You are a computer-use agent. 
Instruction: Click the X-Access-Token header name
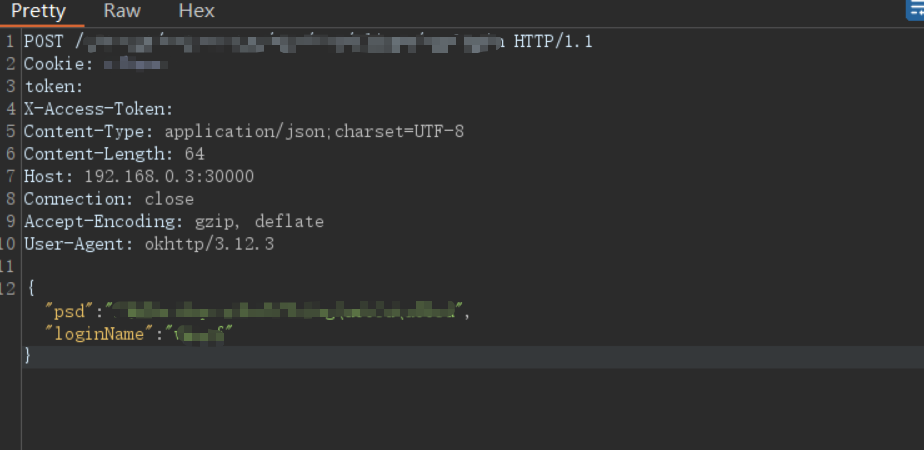98,109
